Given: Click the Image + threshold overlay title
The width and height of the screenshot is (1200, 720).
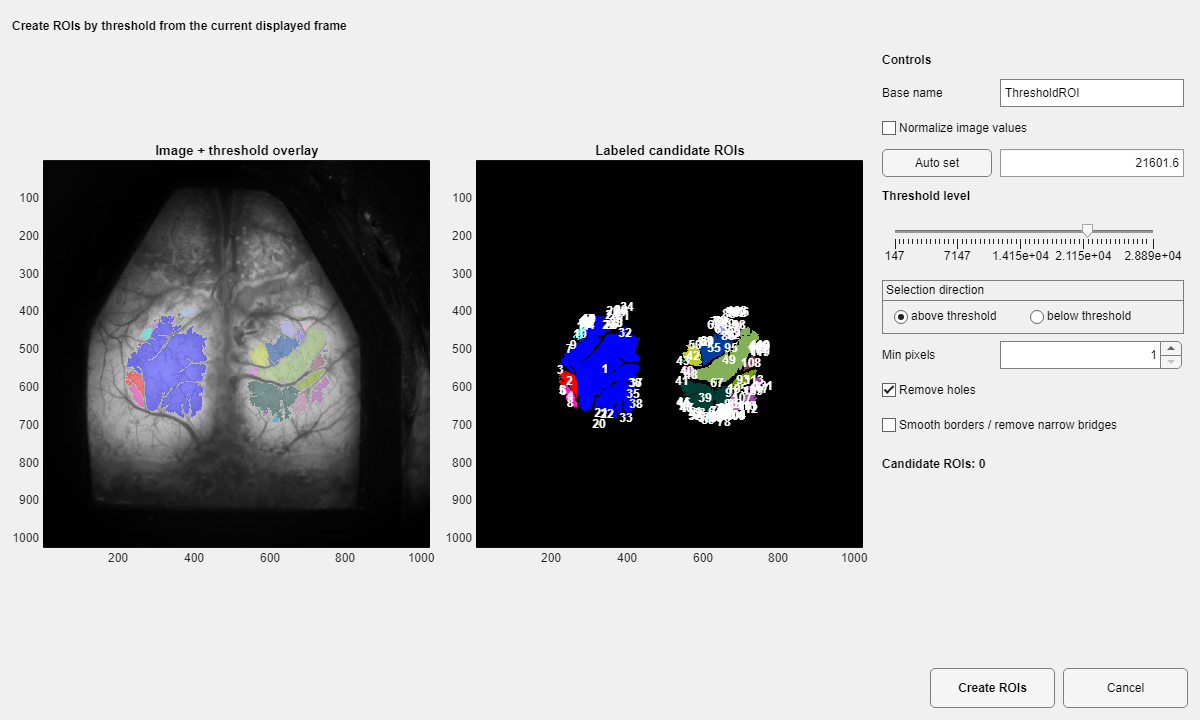Looking at the screenshot, I should click(x=237, y=151).
